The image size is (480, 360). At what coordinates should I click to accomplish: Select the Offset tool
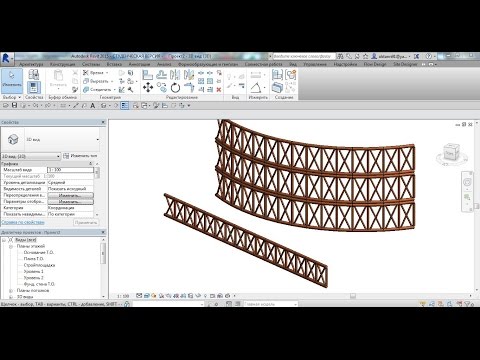(x=161, y=75)
